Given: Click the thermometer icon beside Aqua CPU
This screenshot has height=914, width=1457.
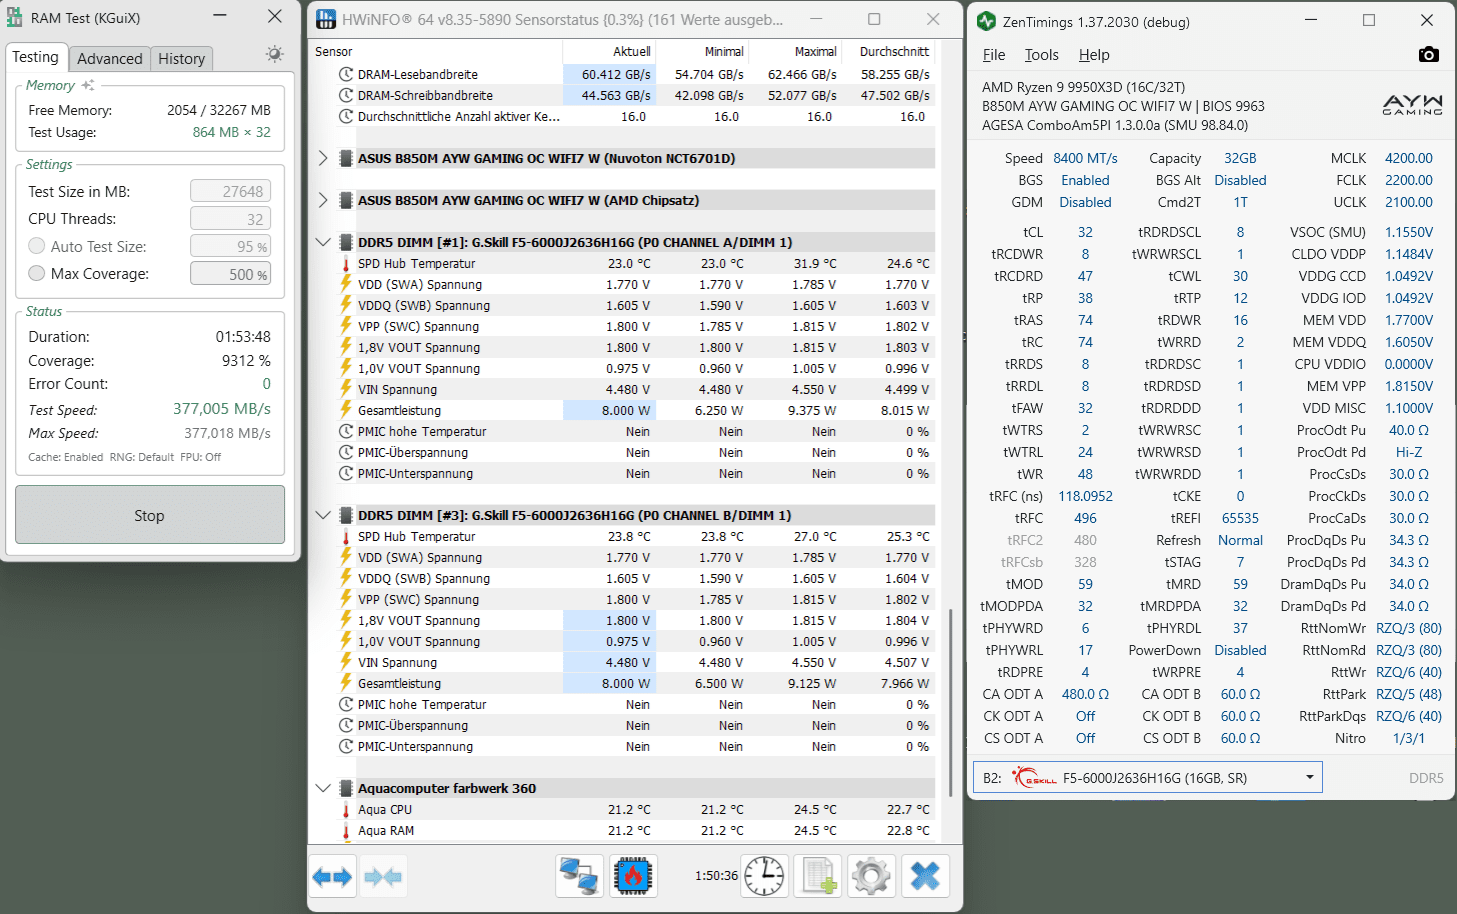Looking at the screenshot, I should coord(346,809).
